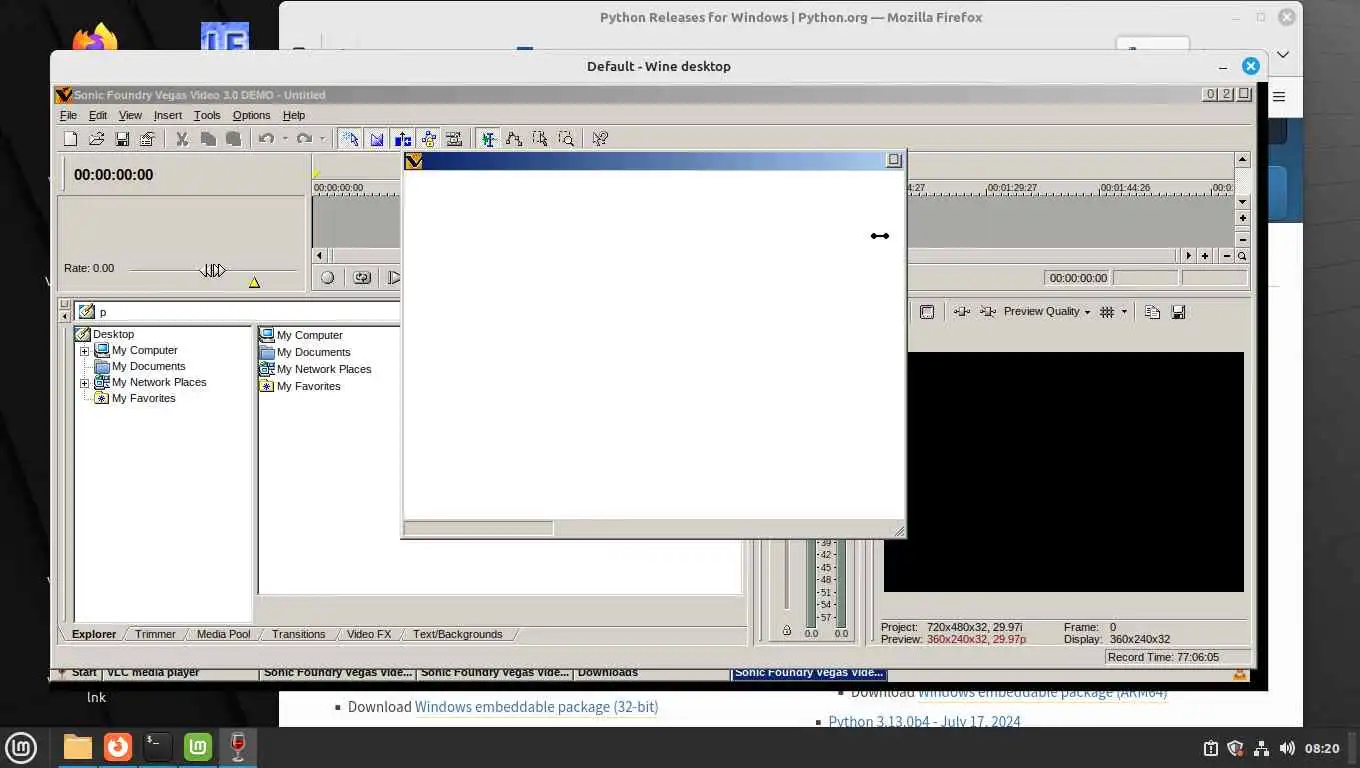Toggle Lock Envelopes to Events icon

point(428,139)
